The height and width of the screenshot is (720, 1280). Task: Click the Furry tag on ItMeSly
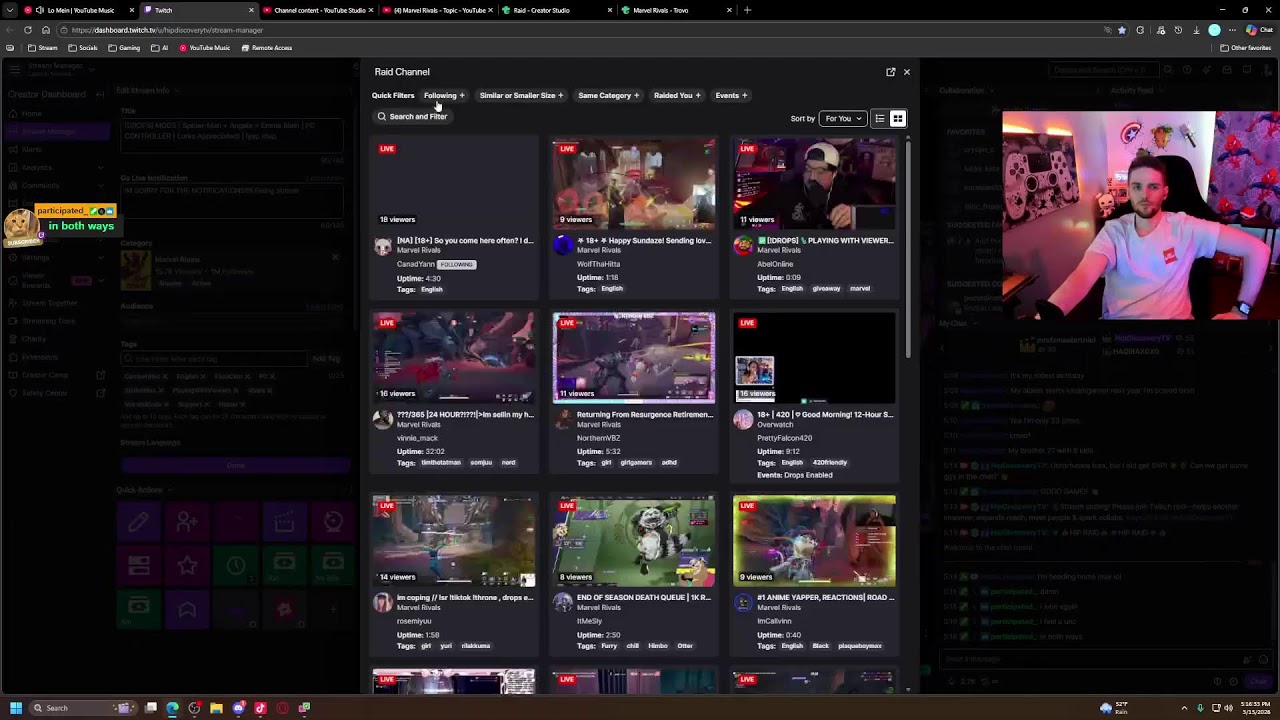click(x=609, y=646)
